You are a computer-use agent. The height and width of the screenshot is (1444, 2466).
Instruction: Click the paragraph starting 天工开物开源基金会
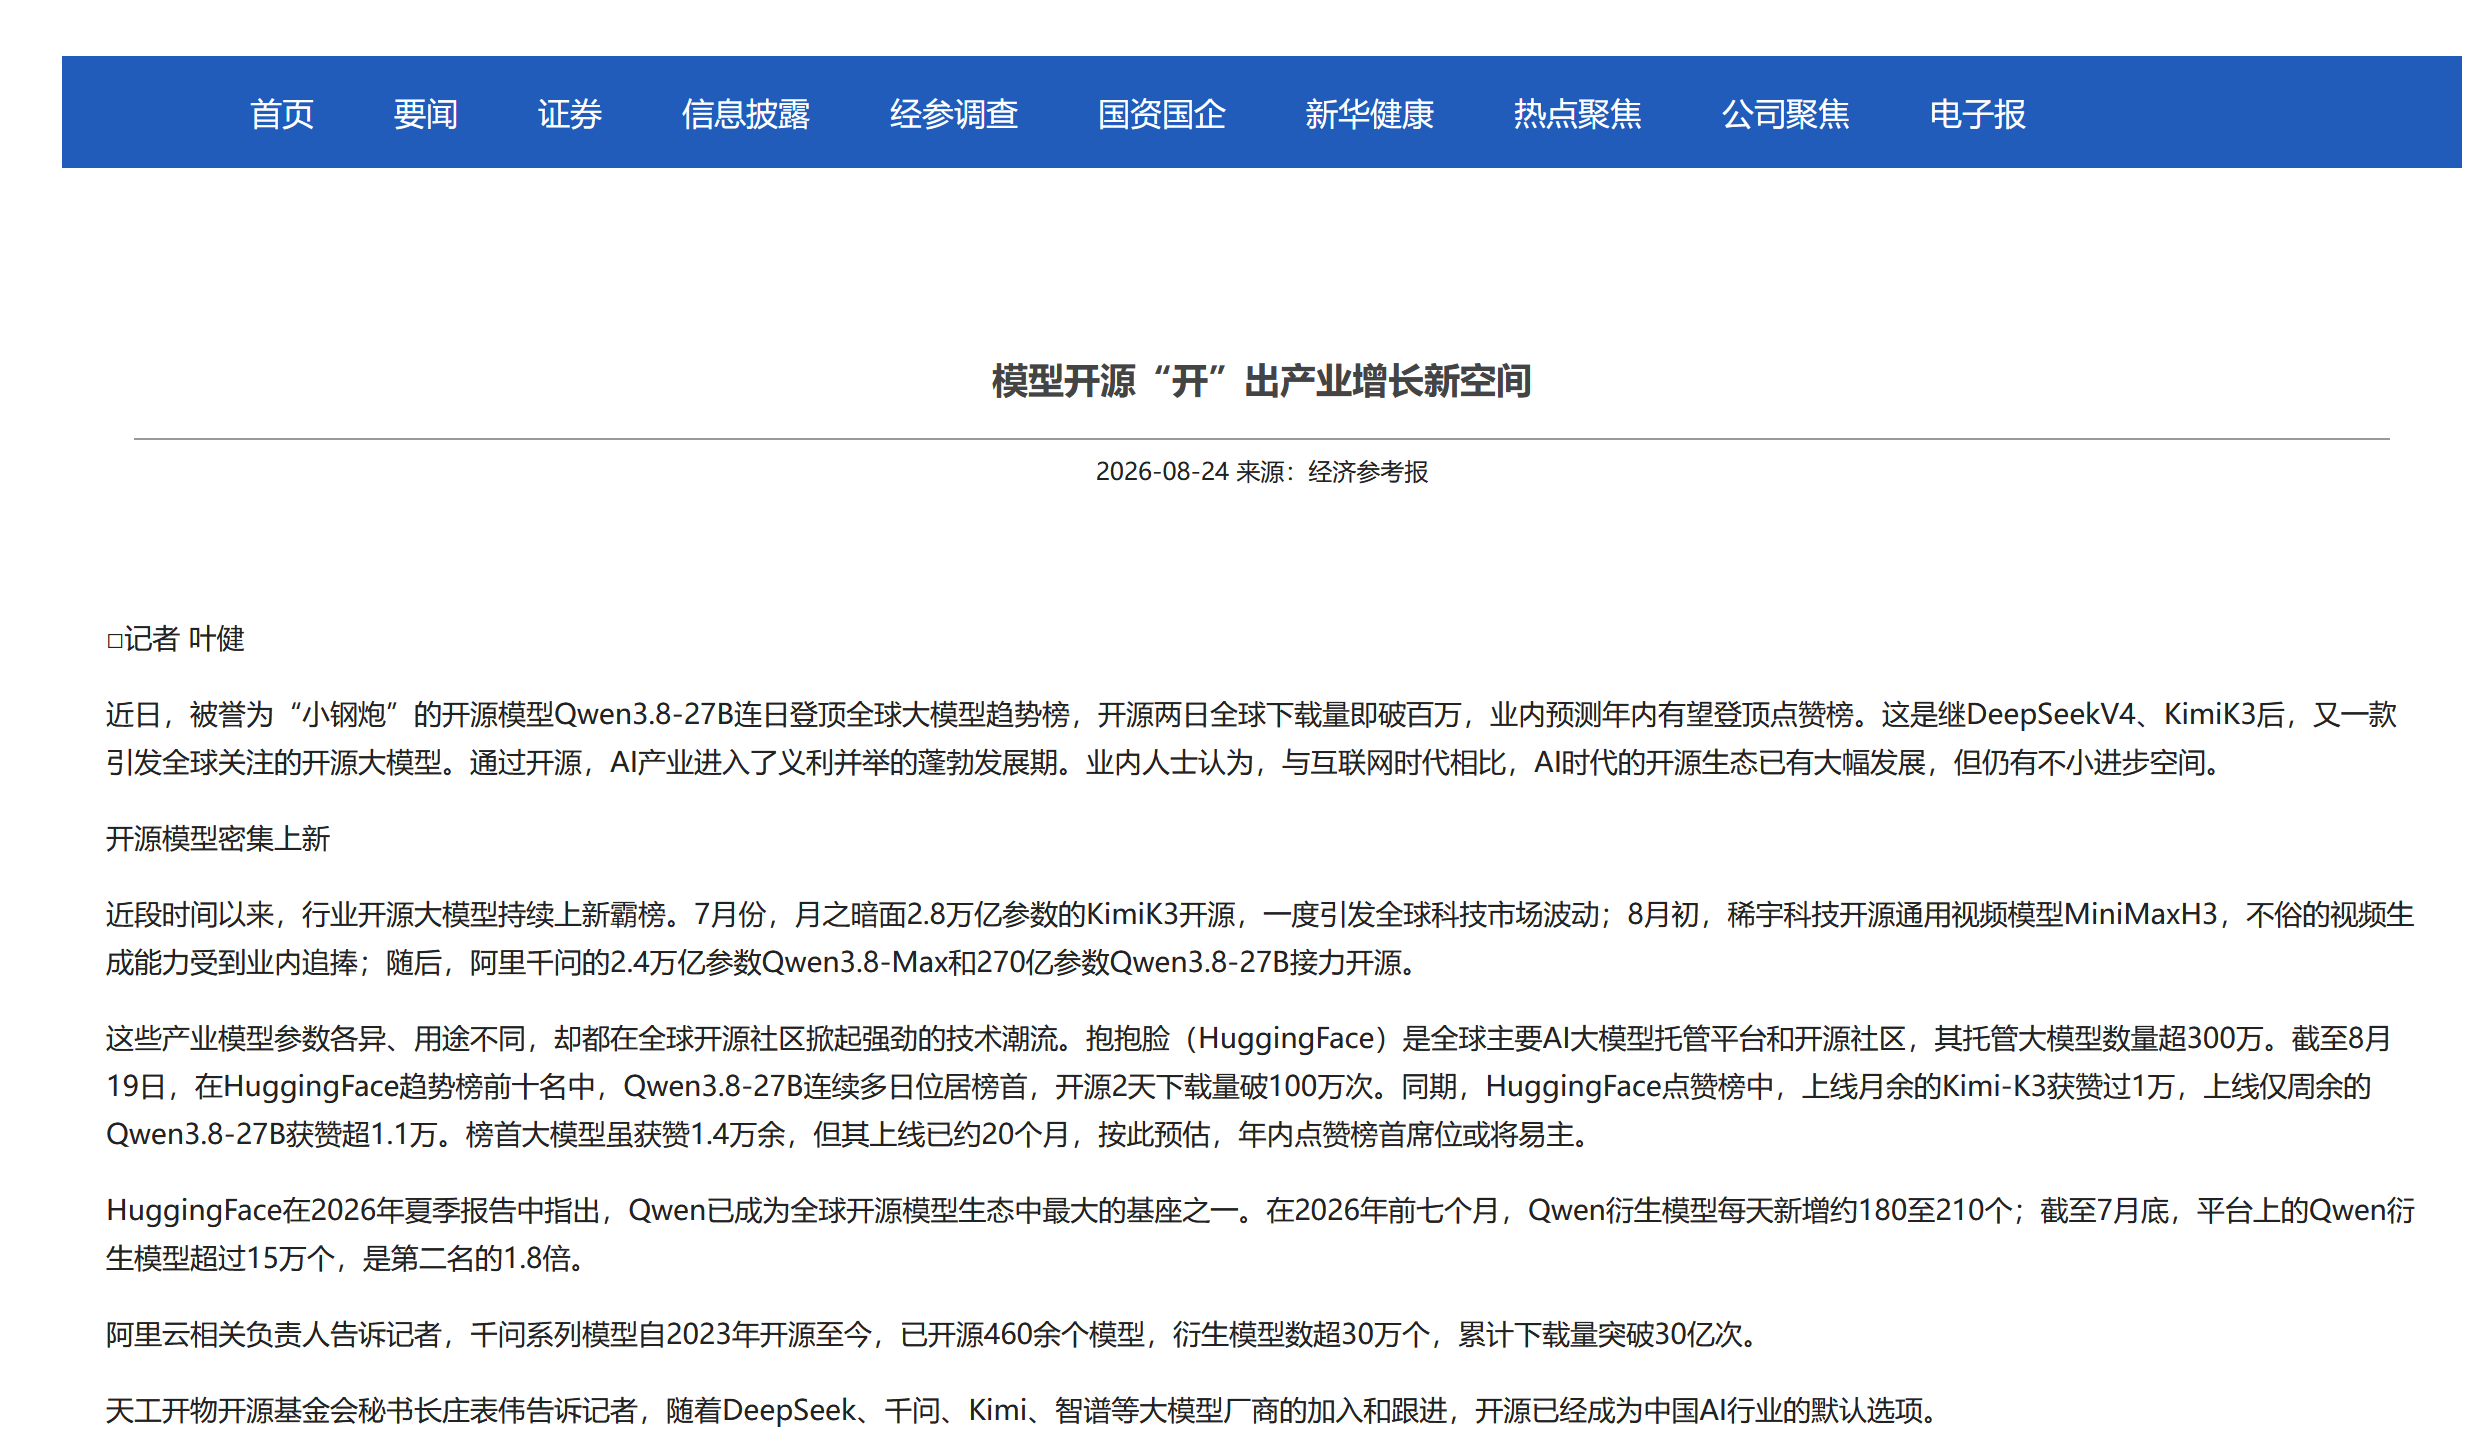pos(1023,1410)
